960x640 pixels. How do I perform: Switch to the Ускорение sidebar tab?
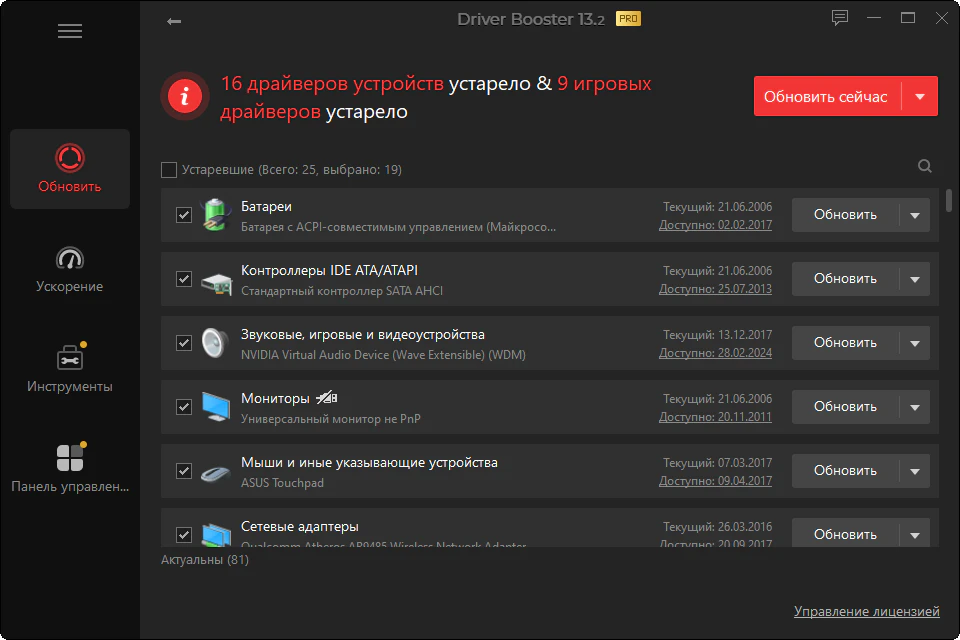click(70, 269)
